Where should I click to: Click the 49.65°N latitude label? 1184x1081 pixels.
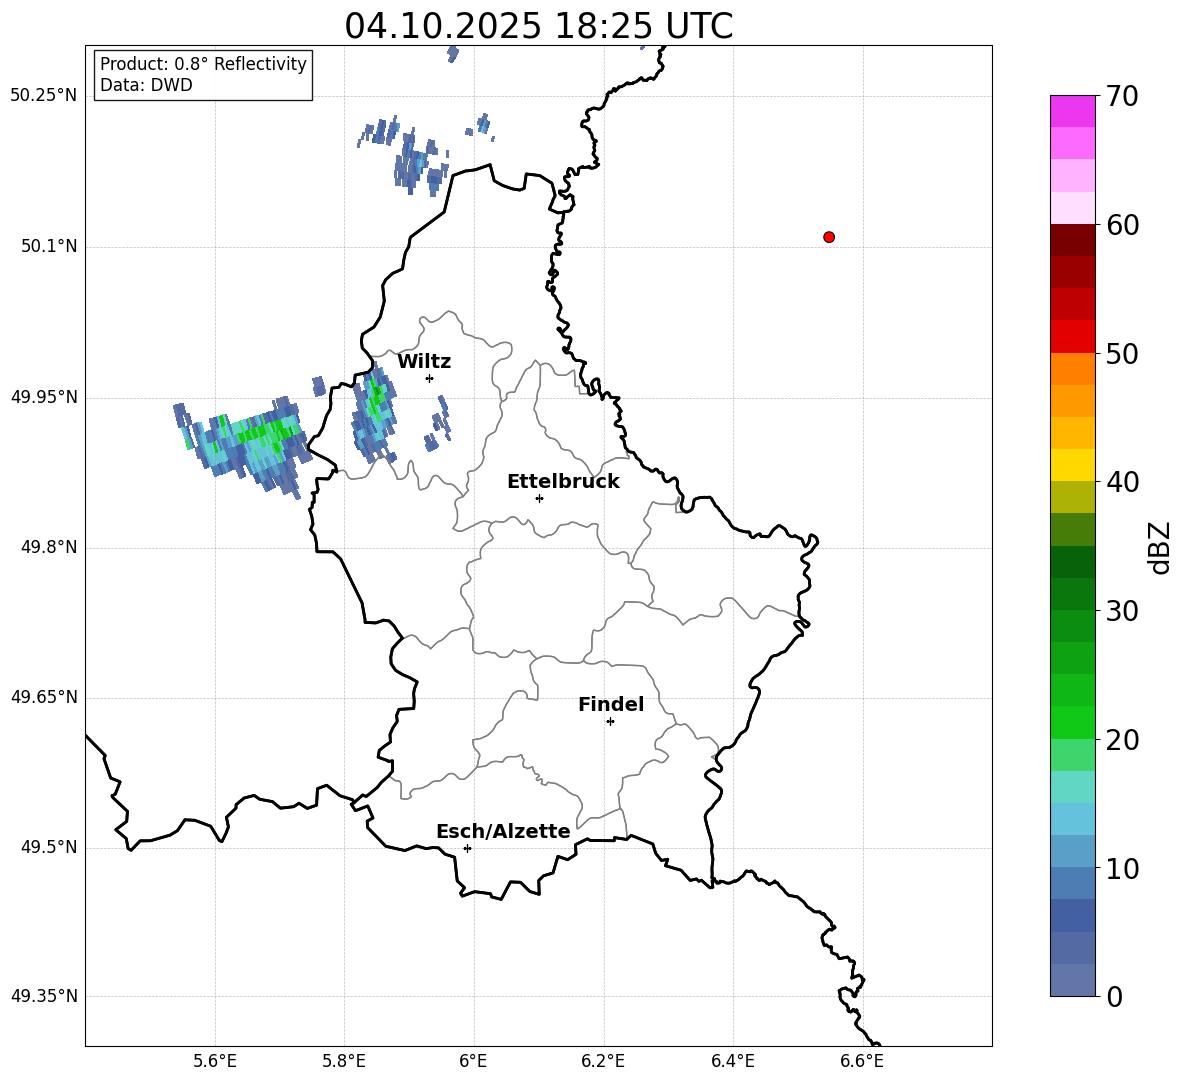(x=44, y=697)
